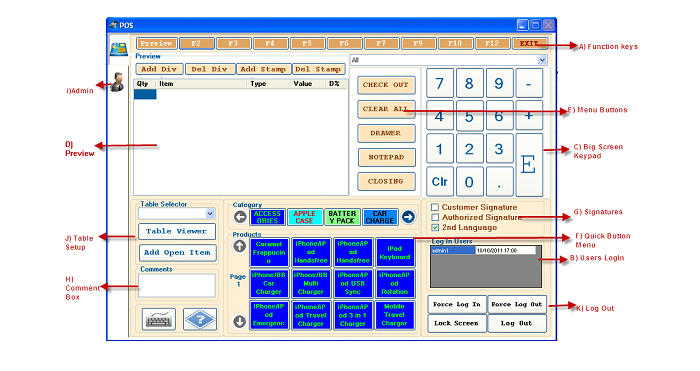Move products page up with up arrow

click(x=240, y=246)
